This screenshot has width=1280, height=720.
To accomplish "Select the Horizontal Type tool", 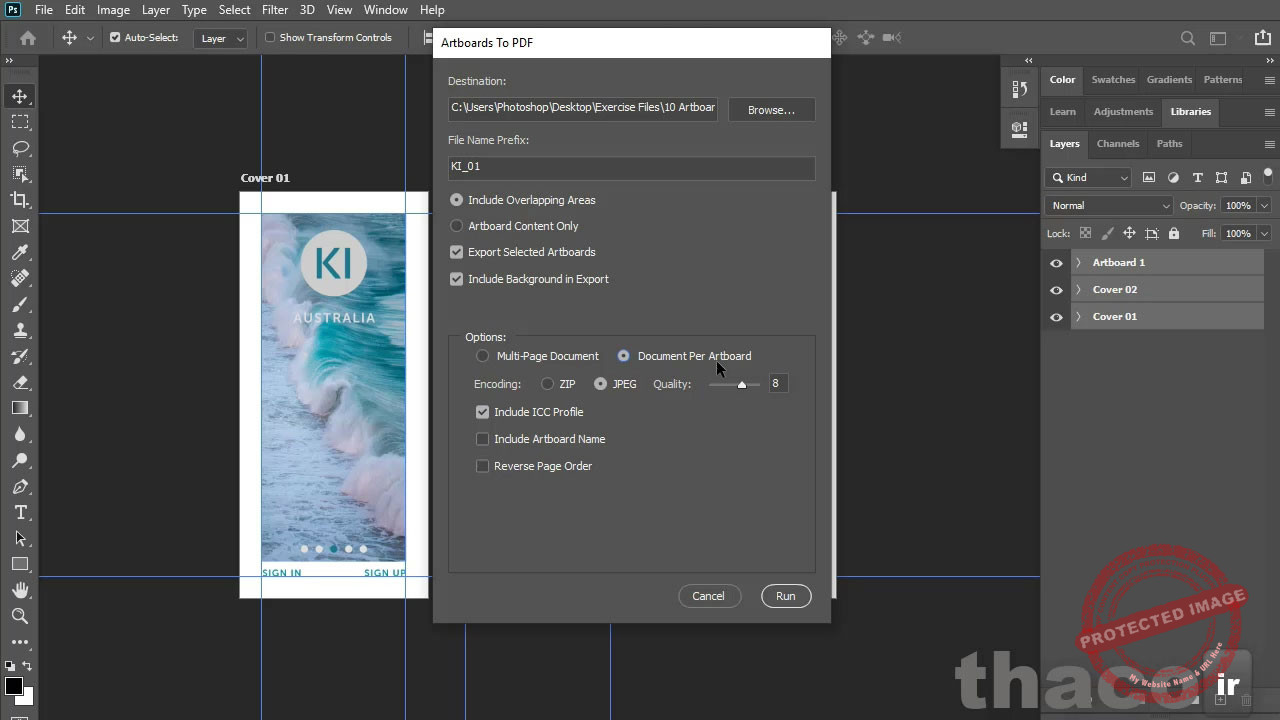I will tap(20, 512).
